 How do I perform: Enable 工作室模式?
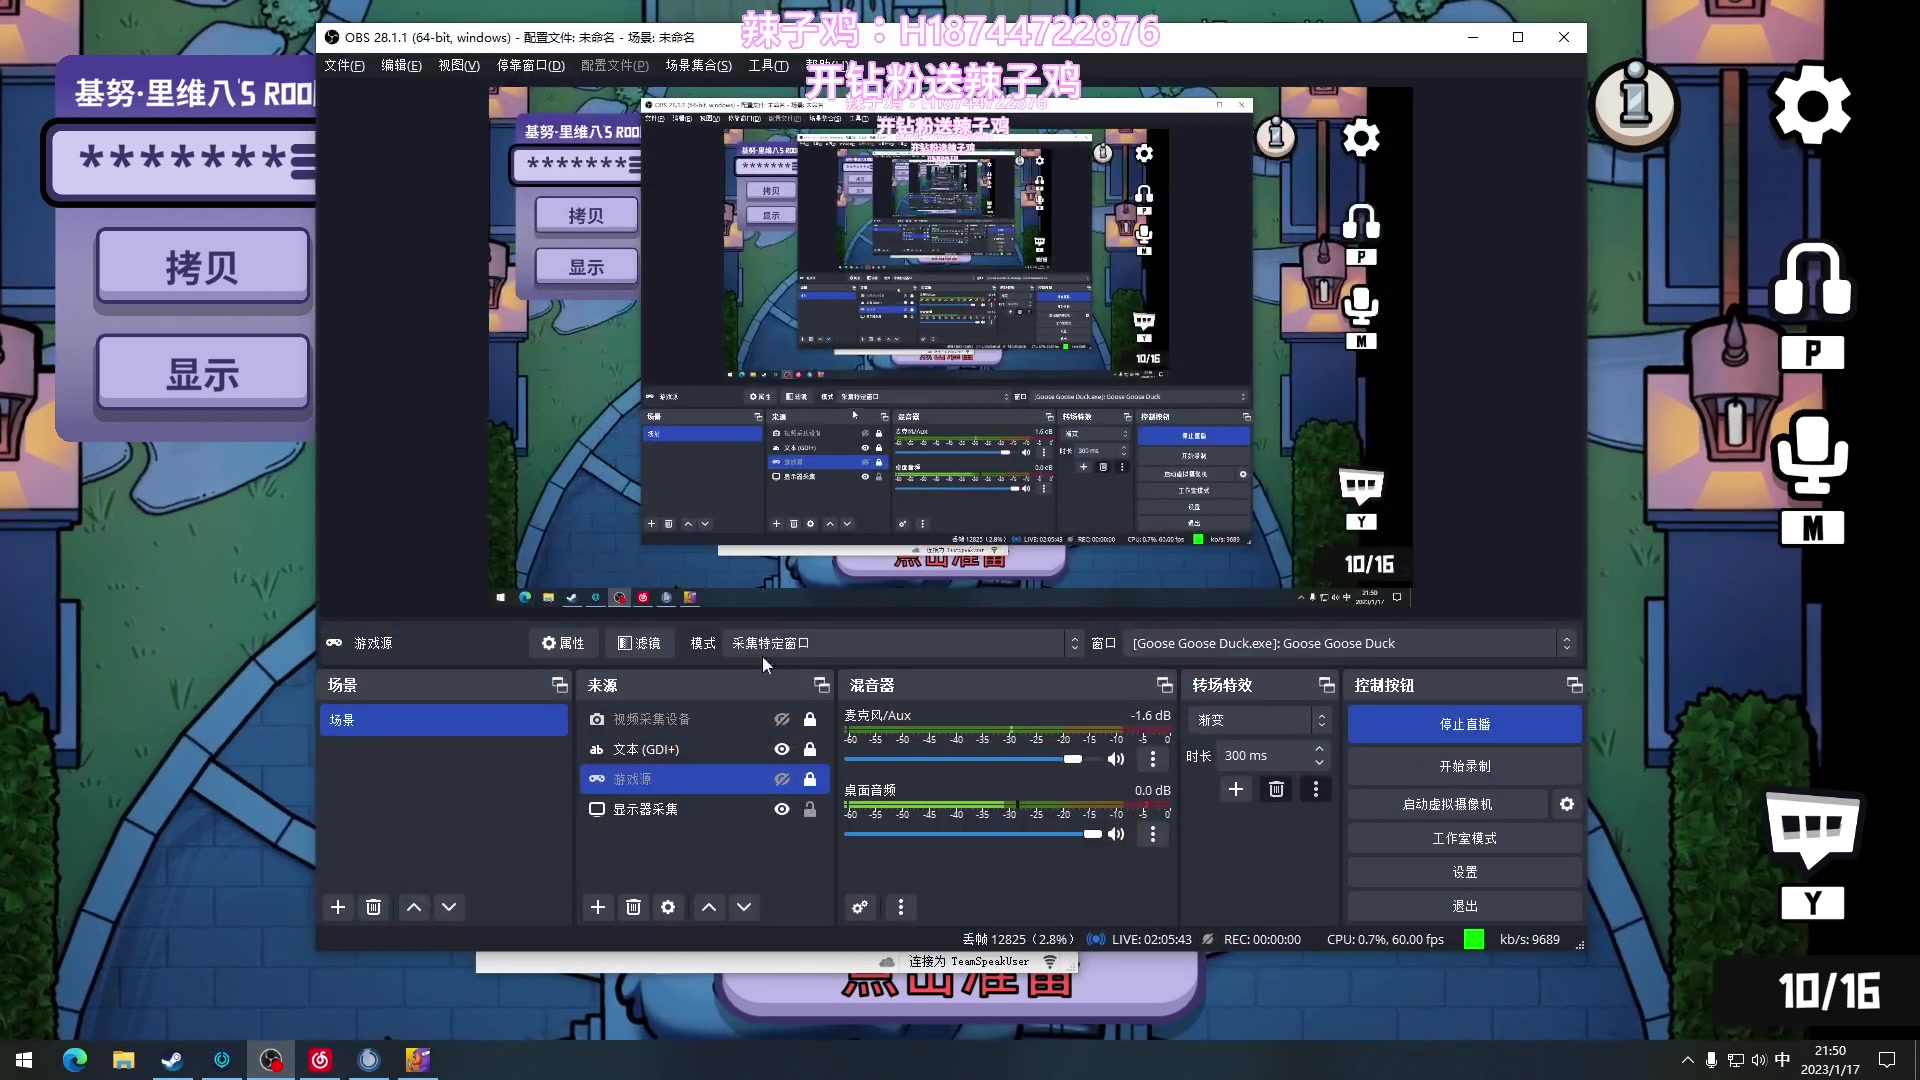coord(1465,838)
